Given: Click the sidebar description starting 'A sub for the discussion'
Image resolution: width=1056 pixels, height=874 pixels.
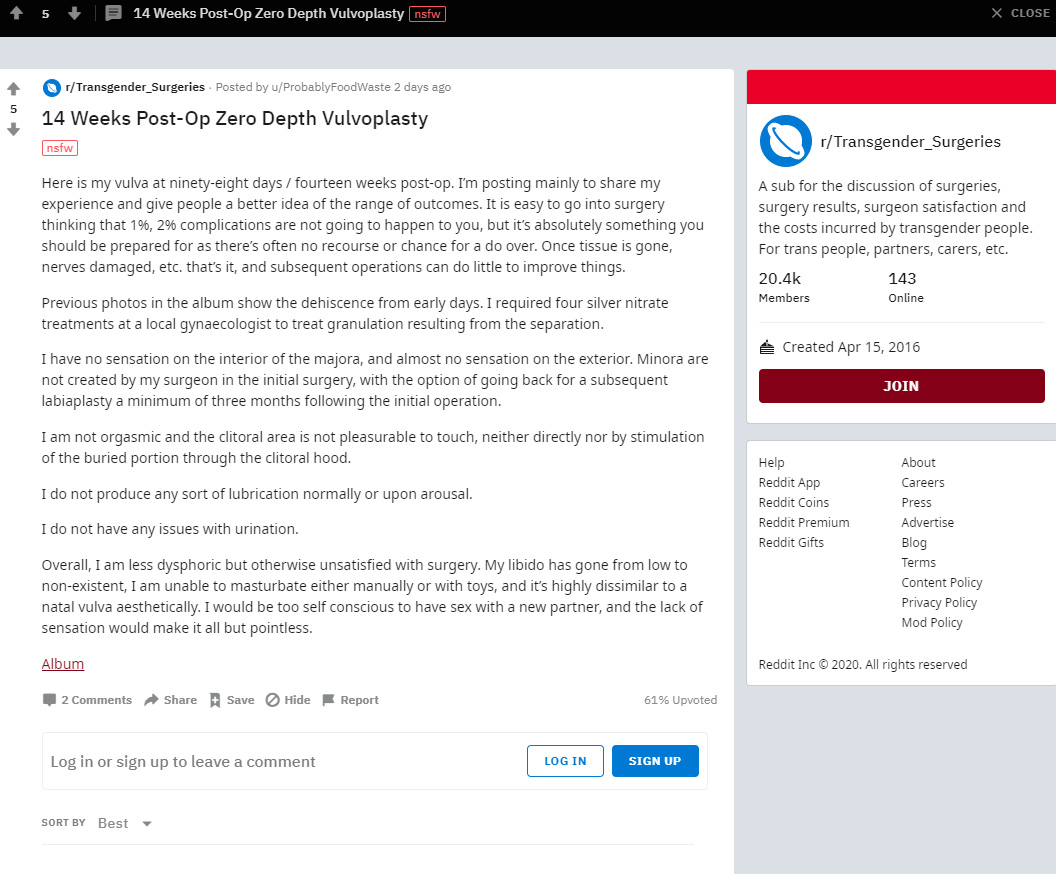Looking at the screenshot, I should click(895, 217).
